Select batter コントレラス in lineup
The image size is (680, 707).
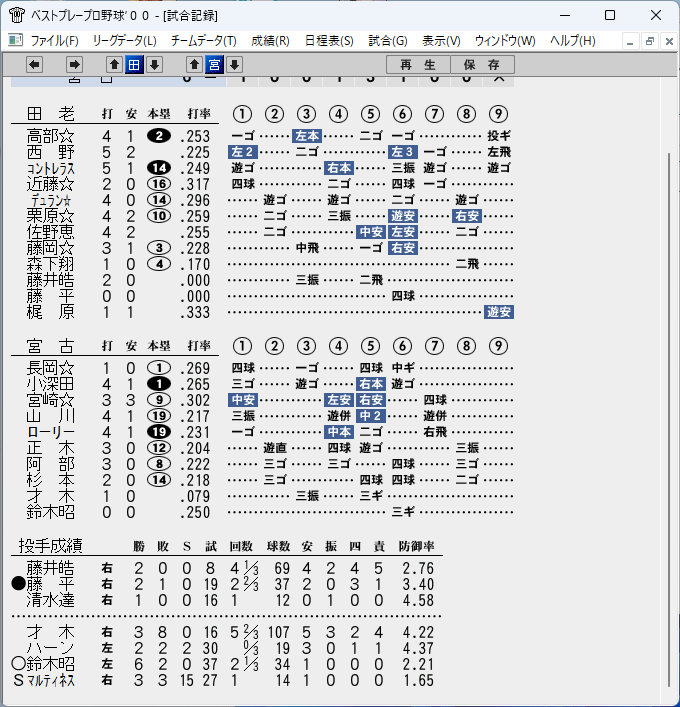tap(51, 169)
